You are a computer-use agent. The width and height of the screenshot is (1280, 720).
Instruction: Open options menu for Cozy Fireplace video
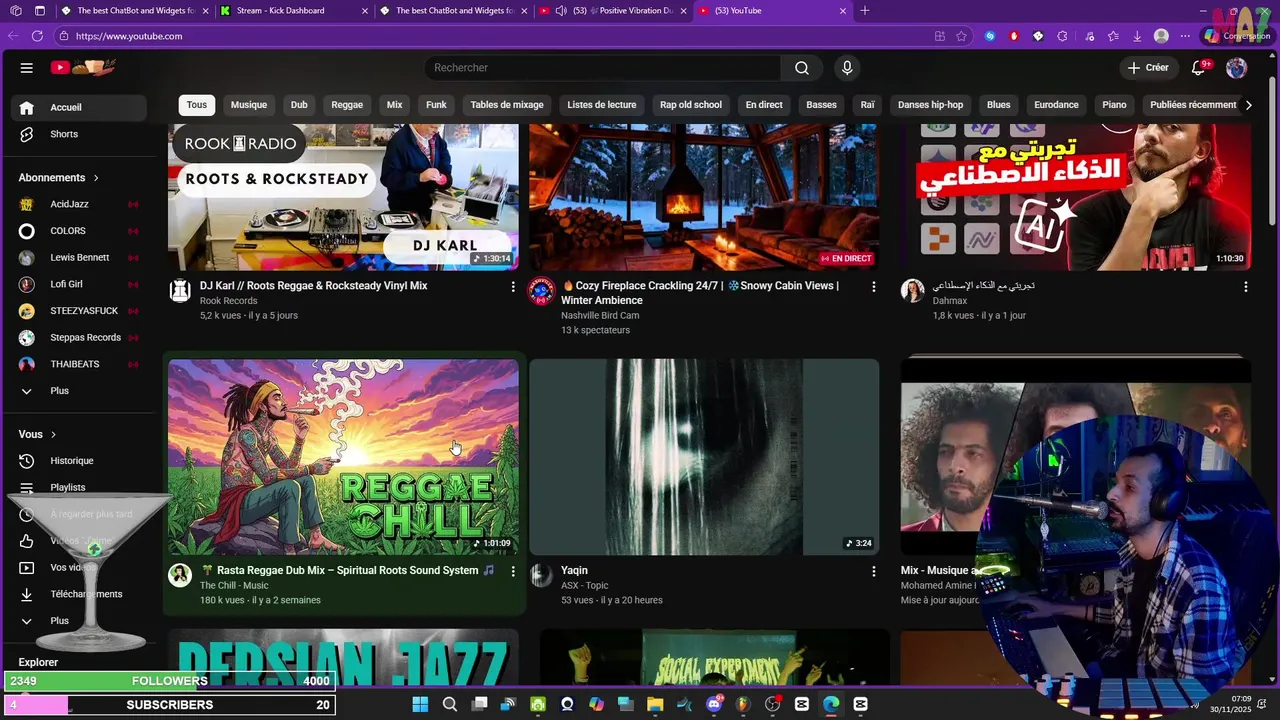tap(873, 287)
